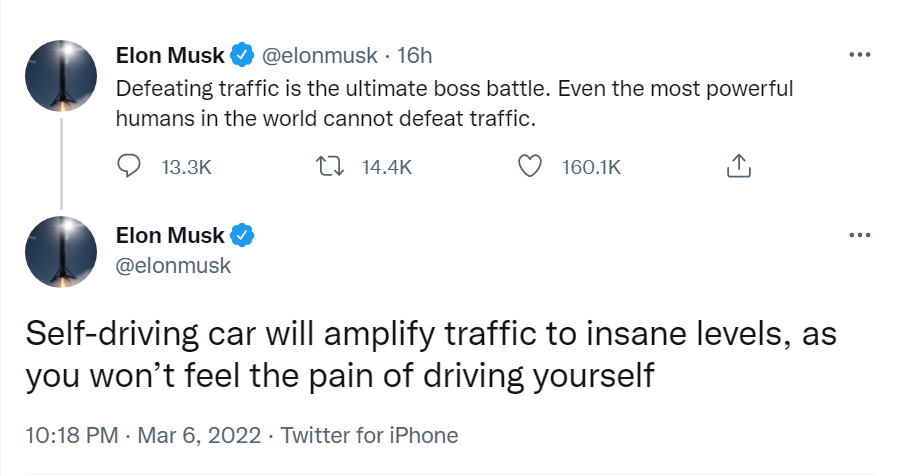The width and height of the screenshot is (898, 476).
Task: Click the verified badge on the first tweet
Action: tap(243, 53)
